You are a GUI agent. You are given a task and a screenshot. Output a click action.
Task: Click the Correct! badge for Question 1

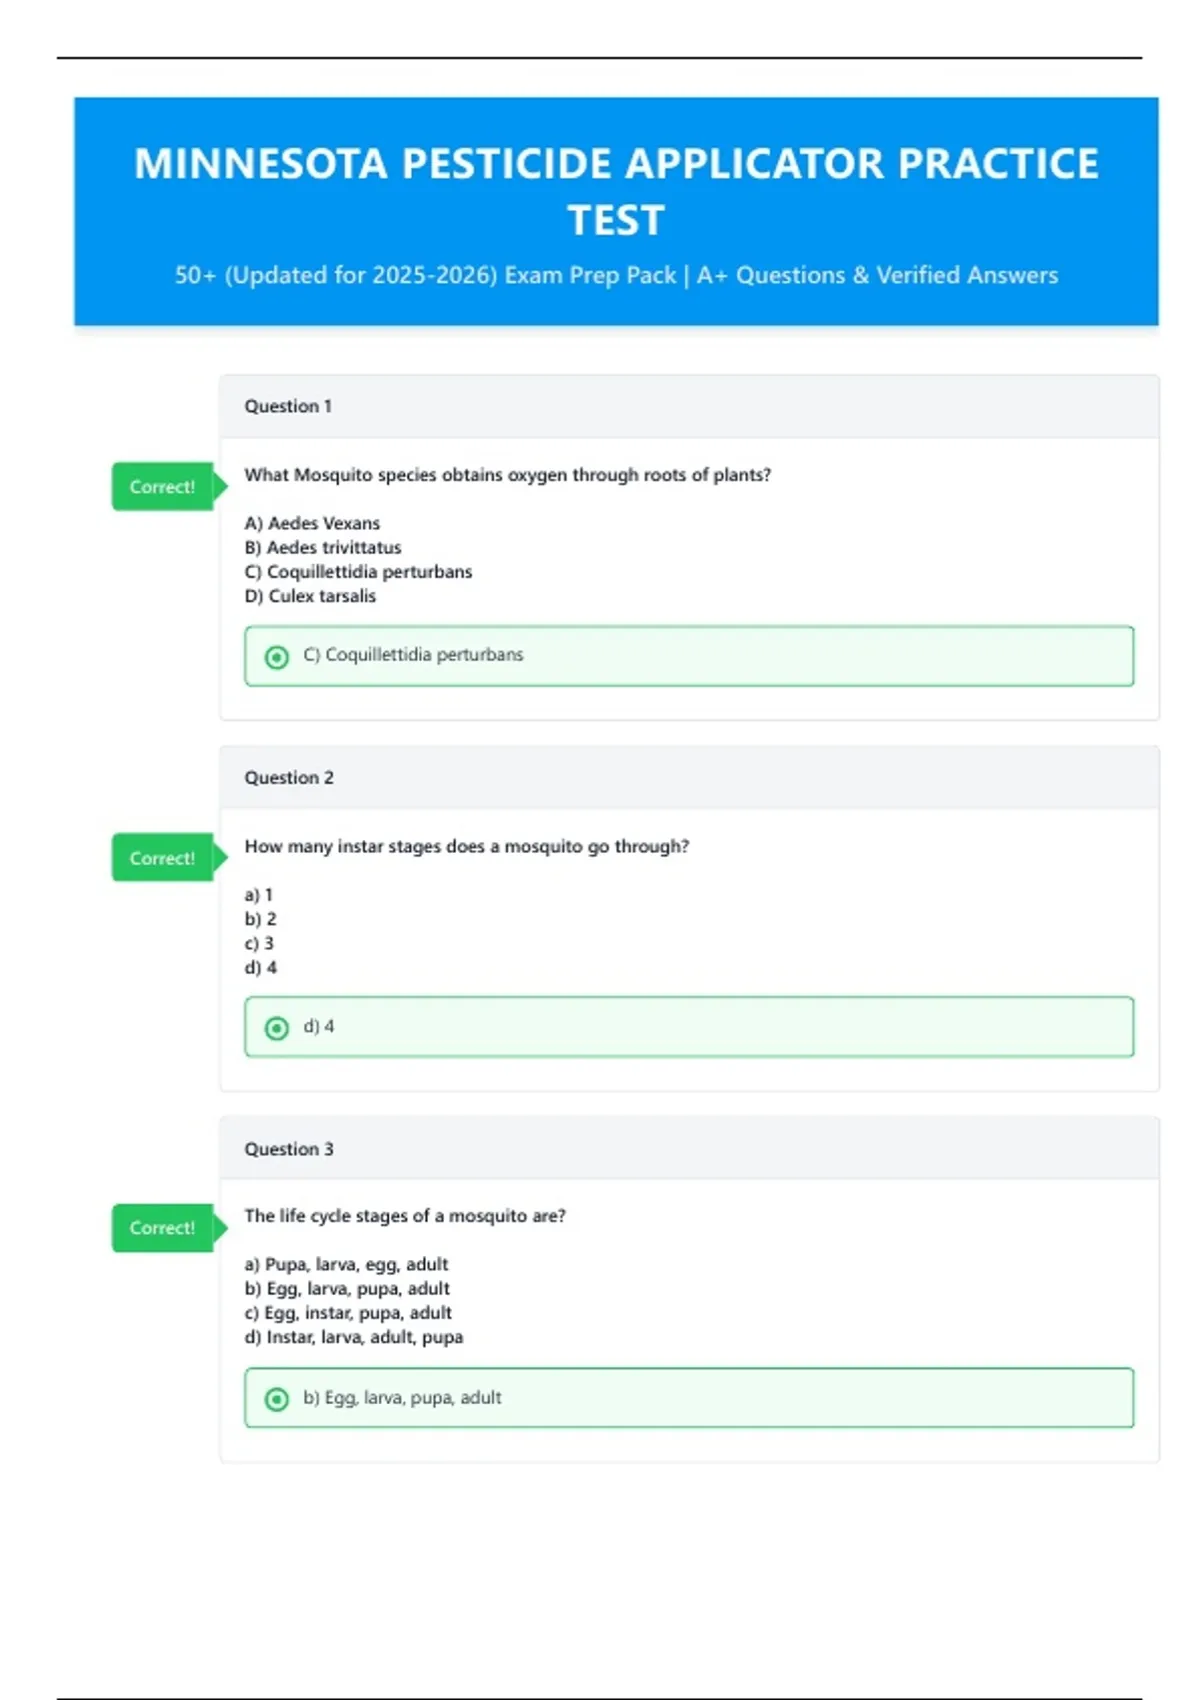click(x=169, y=487)
